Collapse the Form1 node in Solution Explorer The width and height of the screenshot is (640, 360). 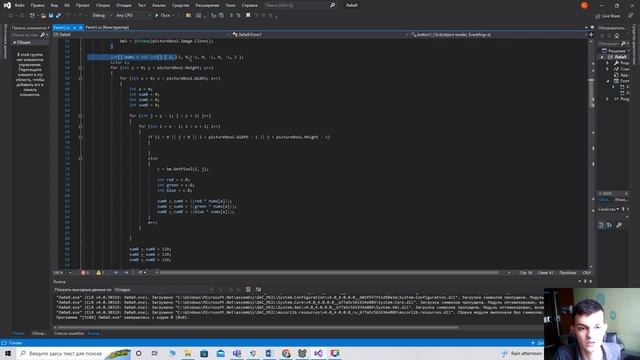pos(608,81)
